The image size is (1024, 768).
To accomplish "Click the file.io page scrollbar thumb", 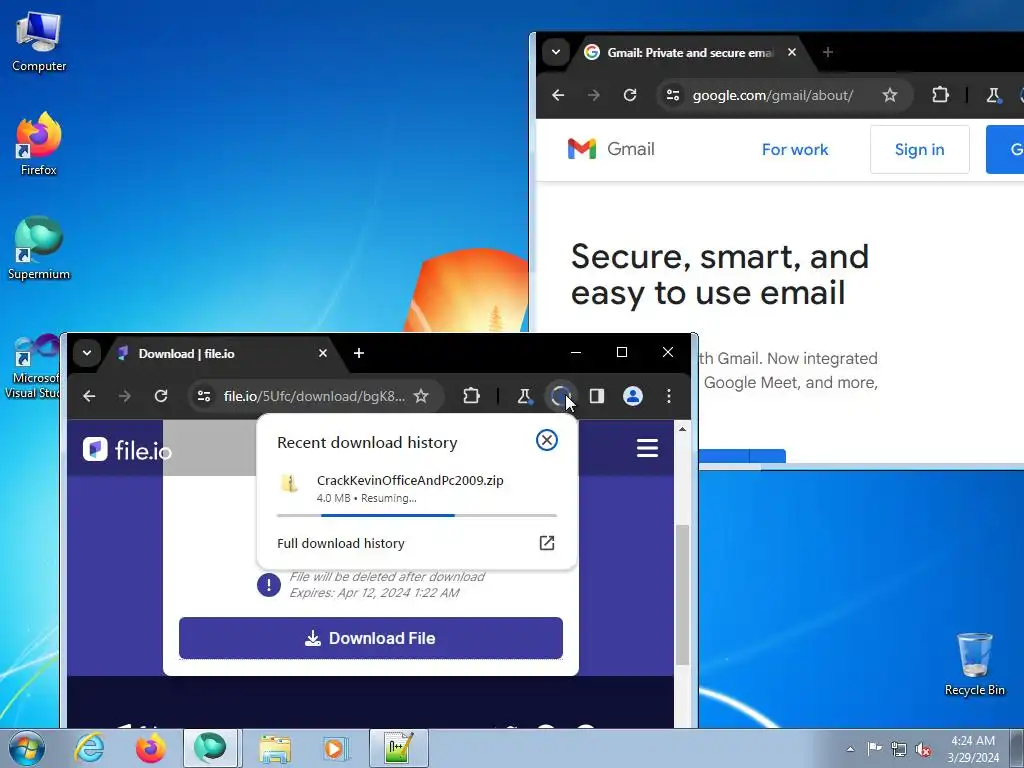I will (x=682, y=594).
